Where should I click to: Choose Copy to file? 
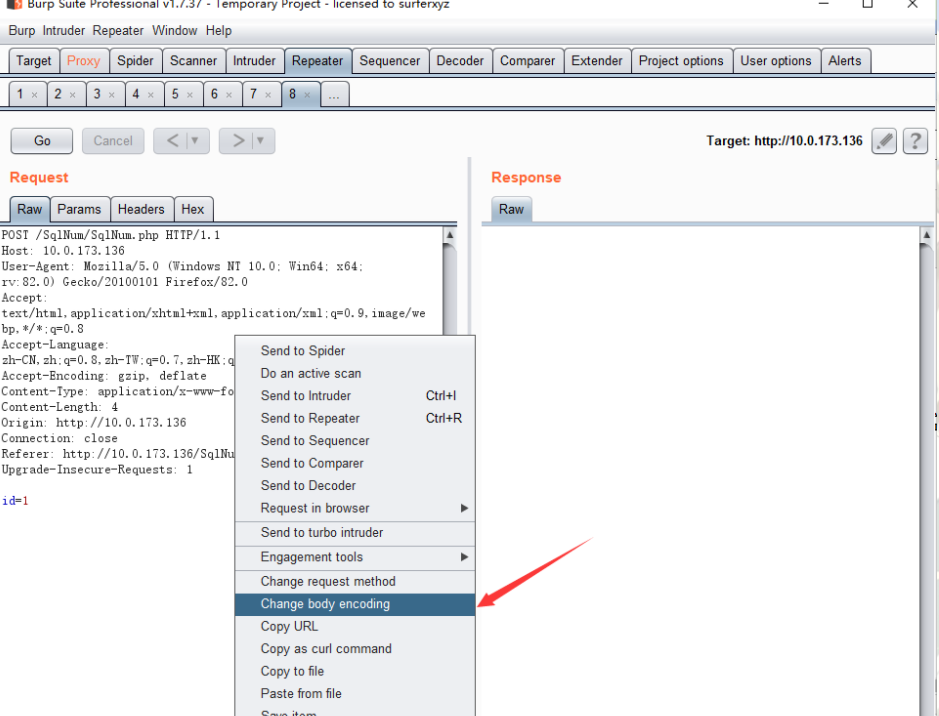point(355,672)
